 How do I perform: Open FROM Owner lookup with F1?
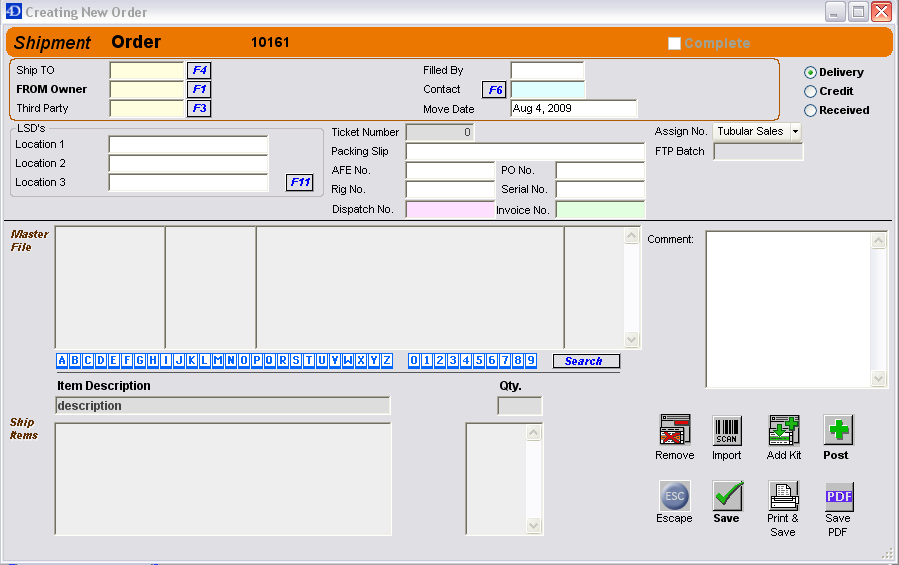[x=199, y=89]
